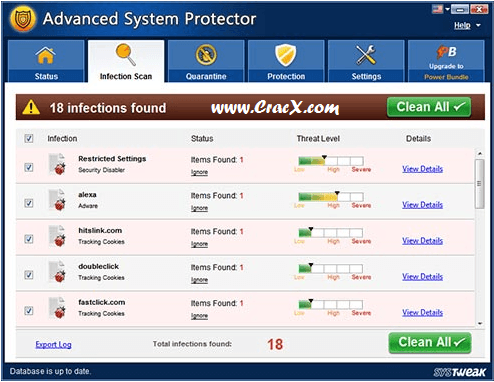Select Upgrade to Power Bundle tab
494x382 pixels.
(x=446, y=61)
